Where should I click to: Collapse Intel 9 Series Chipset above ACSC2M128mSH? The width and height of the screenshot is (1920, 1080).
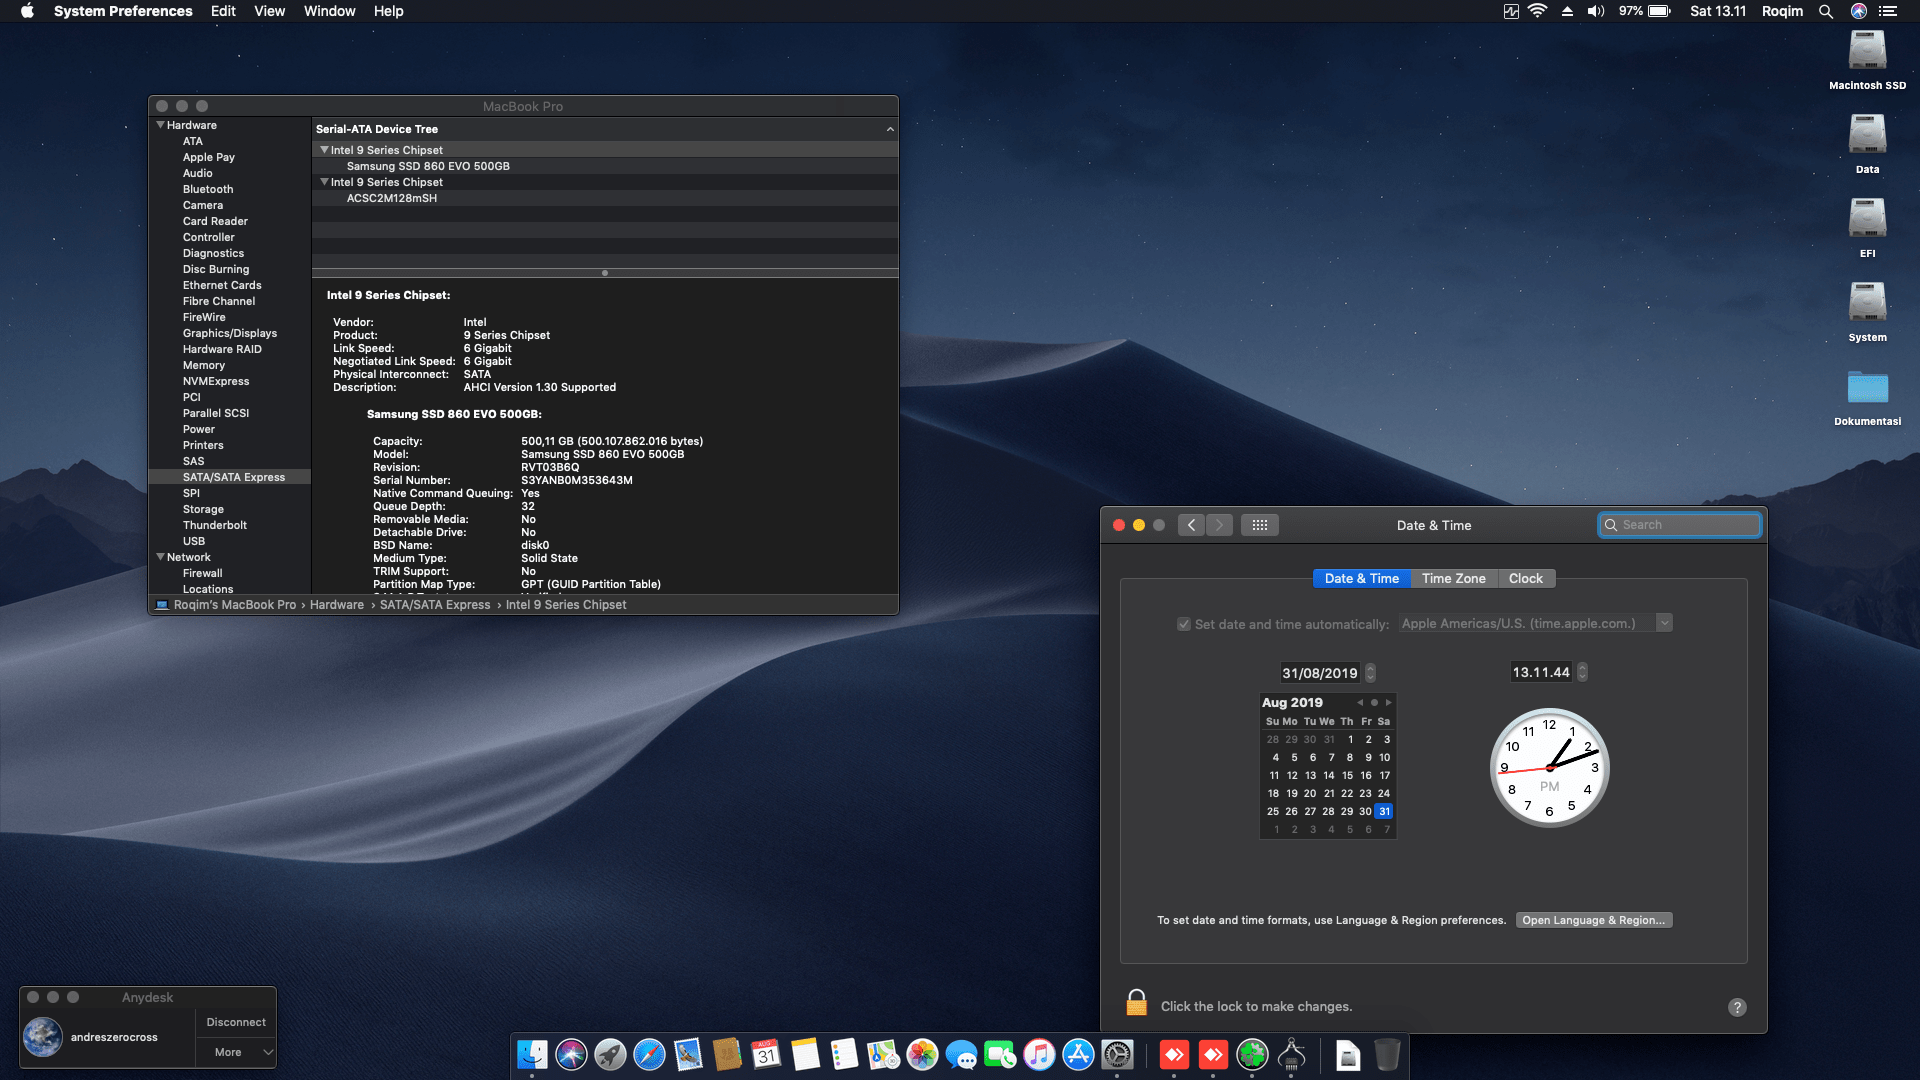click(x=324, y=182)
